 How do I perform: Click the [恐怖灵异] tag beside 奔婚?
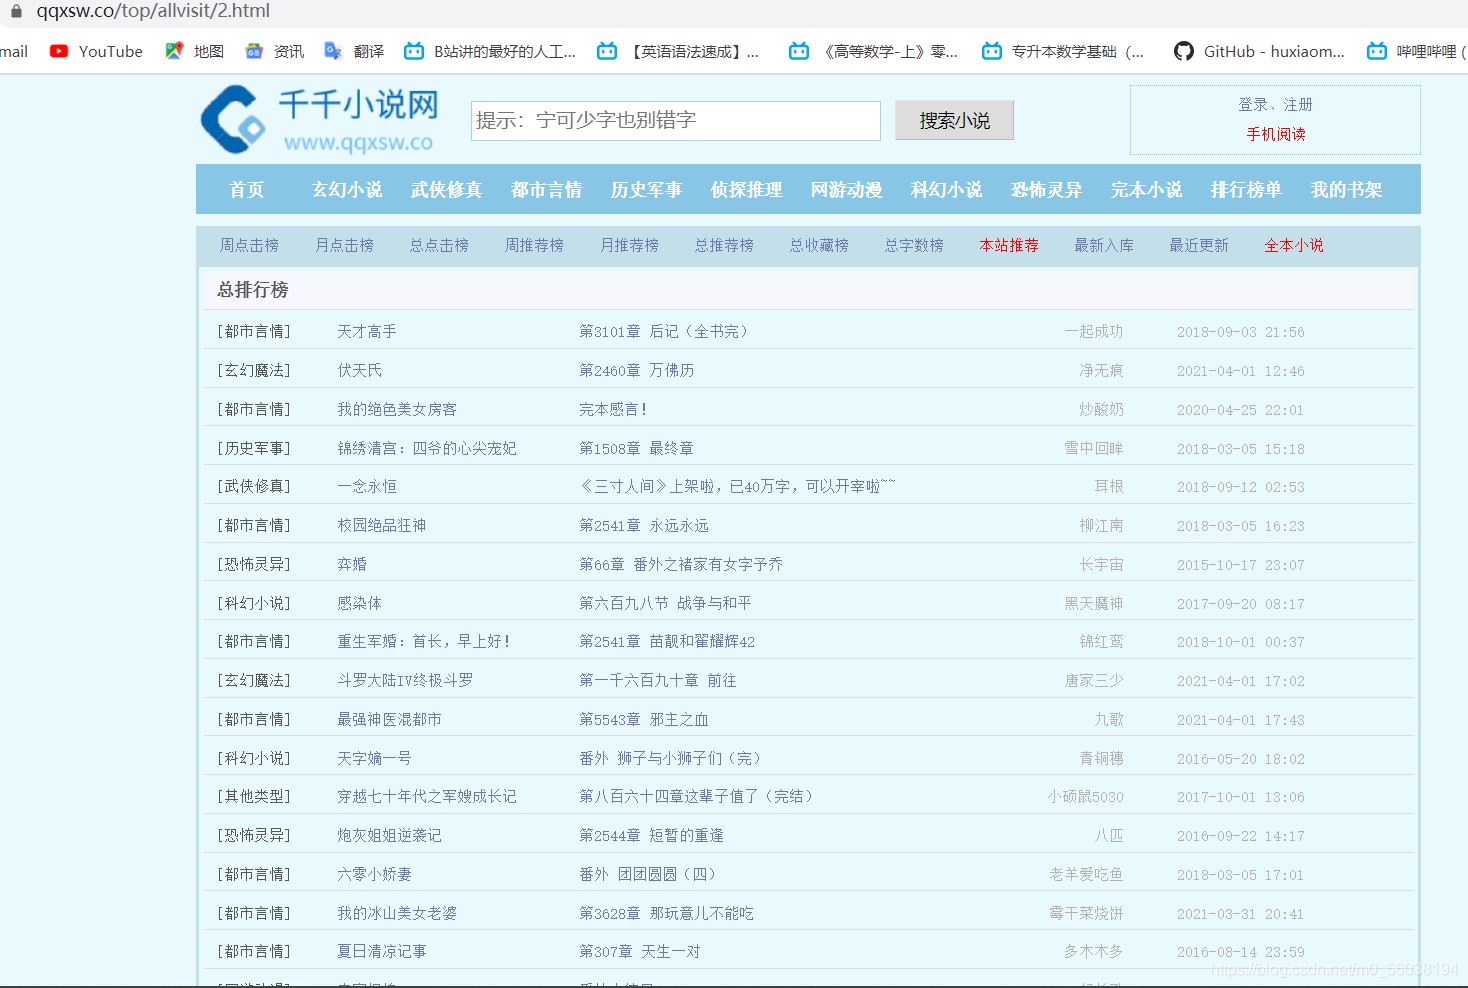[x=254, y=564]
